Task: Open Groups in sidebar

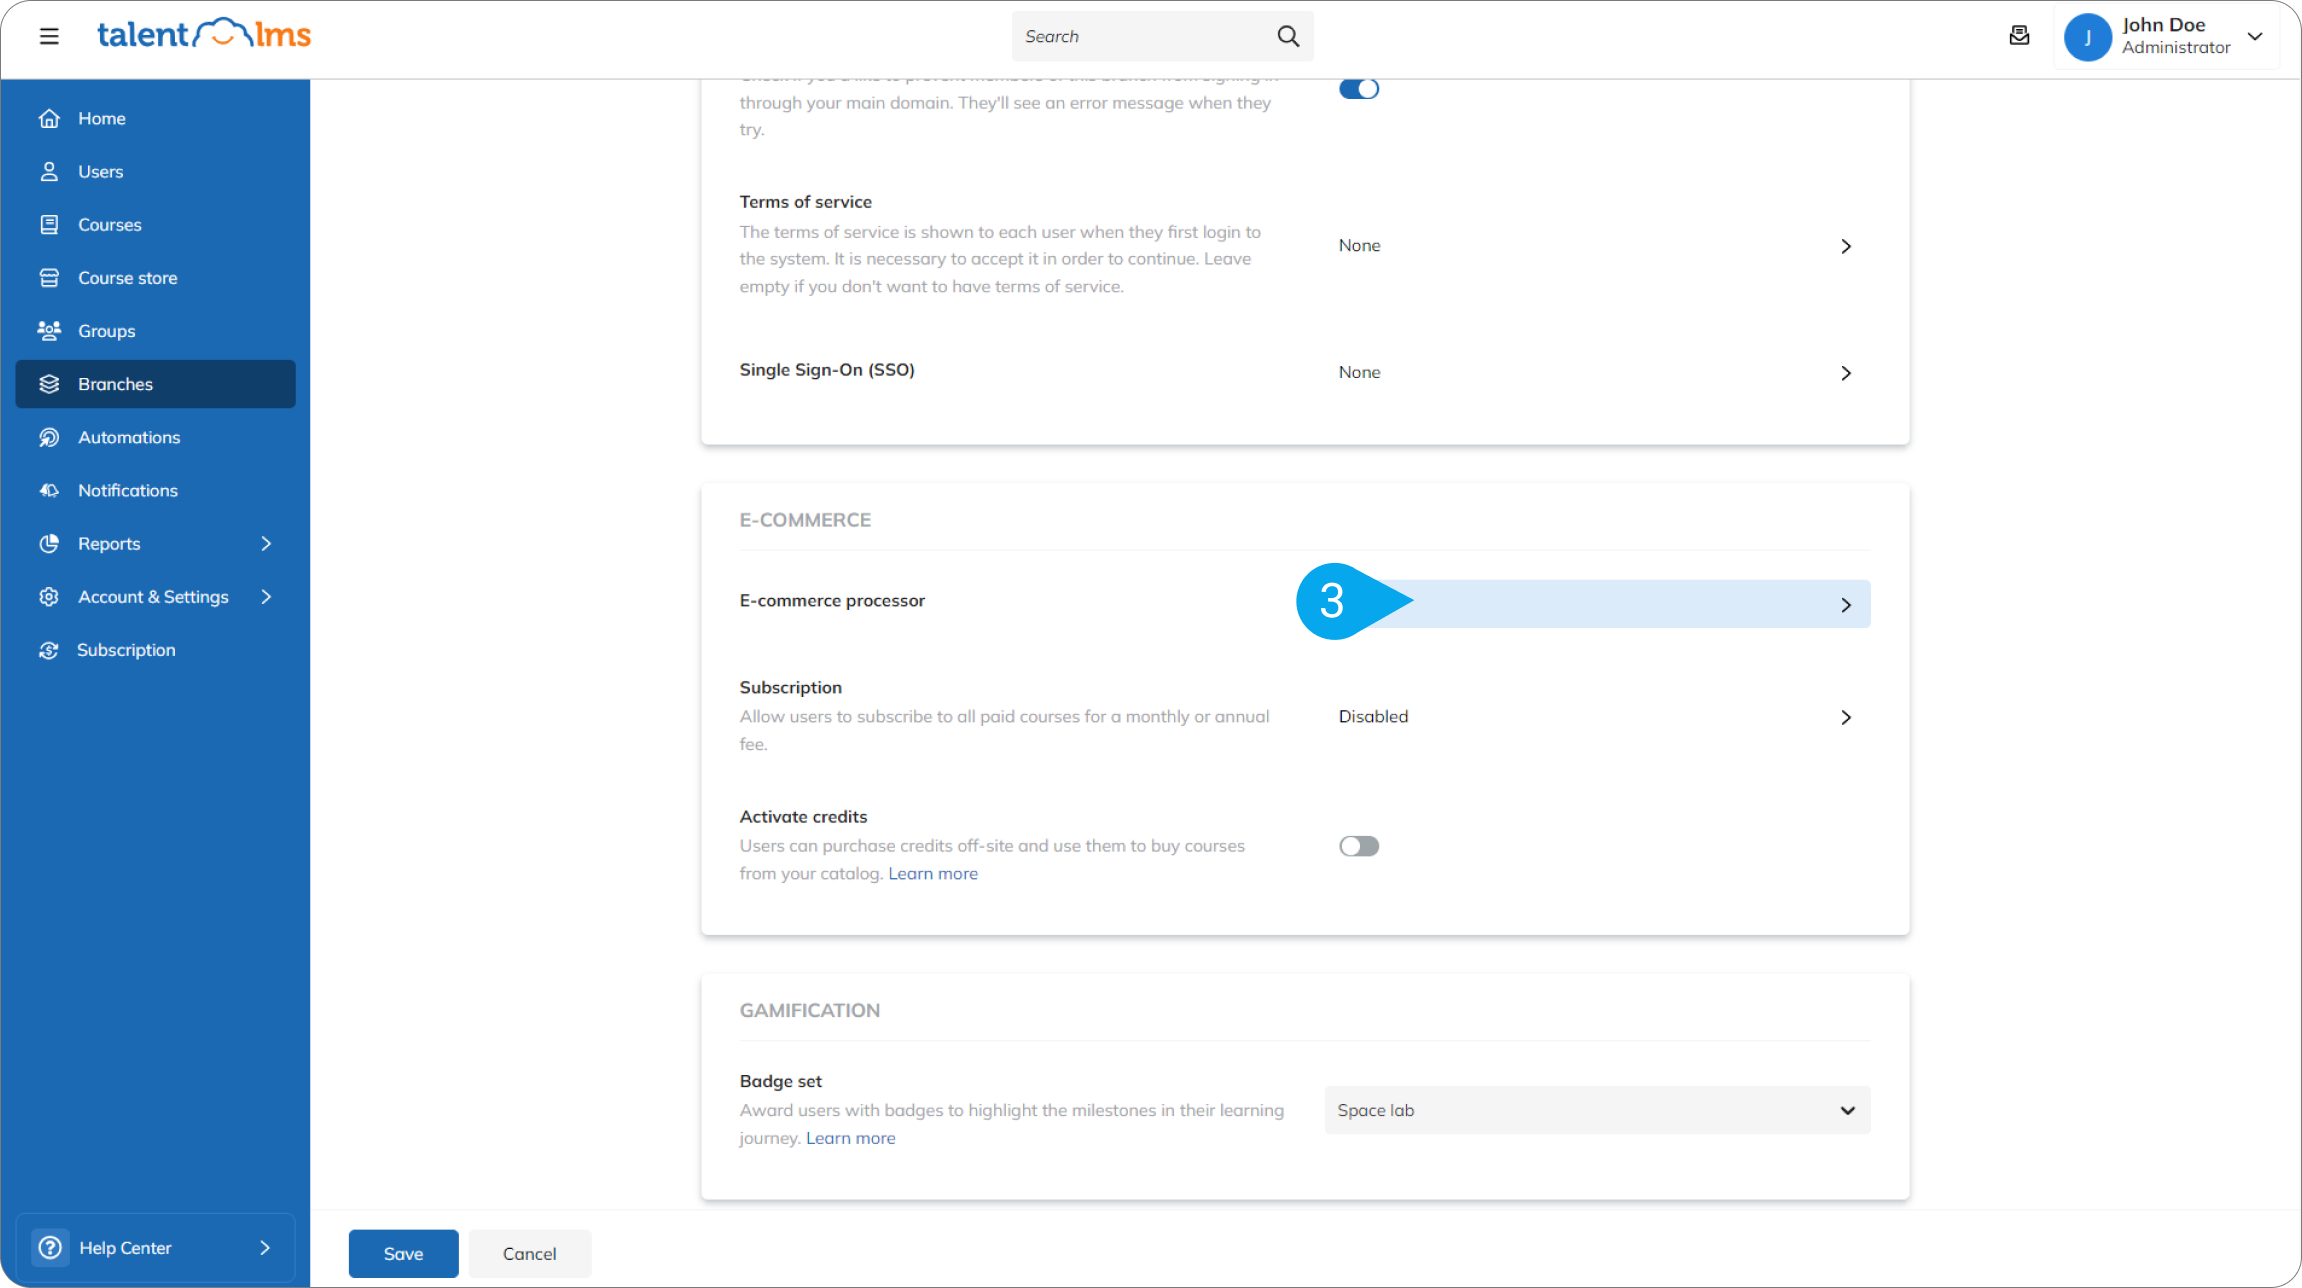Action: tap(155, 330)
